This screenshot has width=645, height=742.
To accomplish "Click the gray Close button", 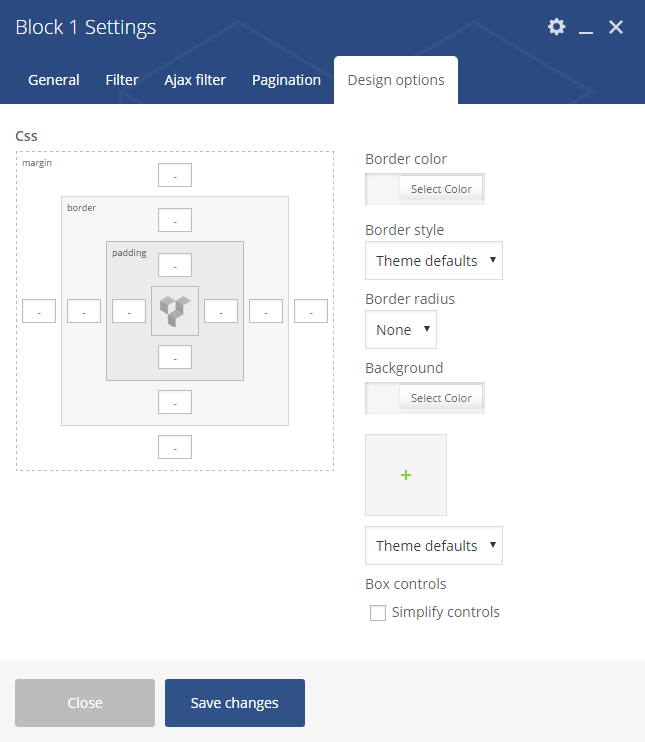I will 85,703.
